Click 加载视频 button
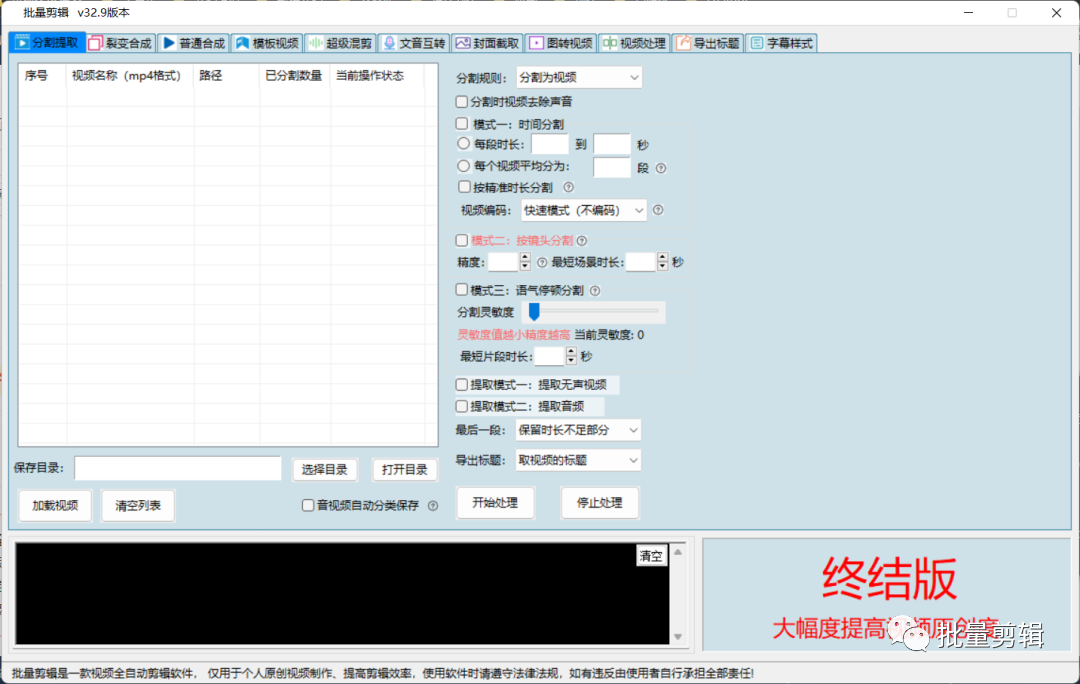This screenshot has height=684, width=1080. [x=55, y=506]
